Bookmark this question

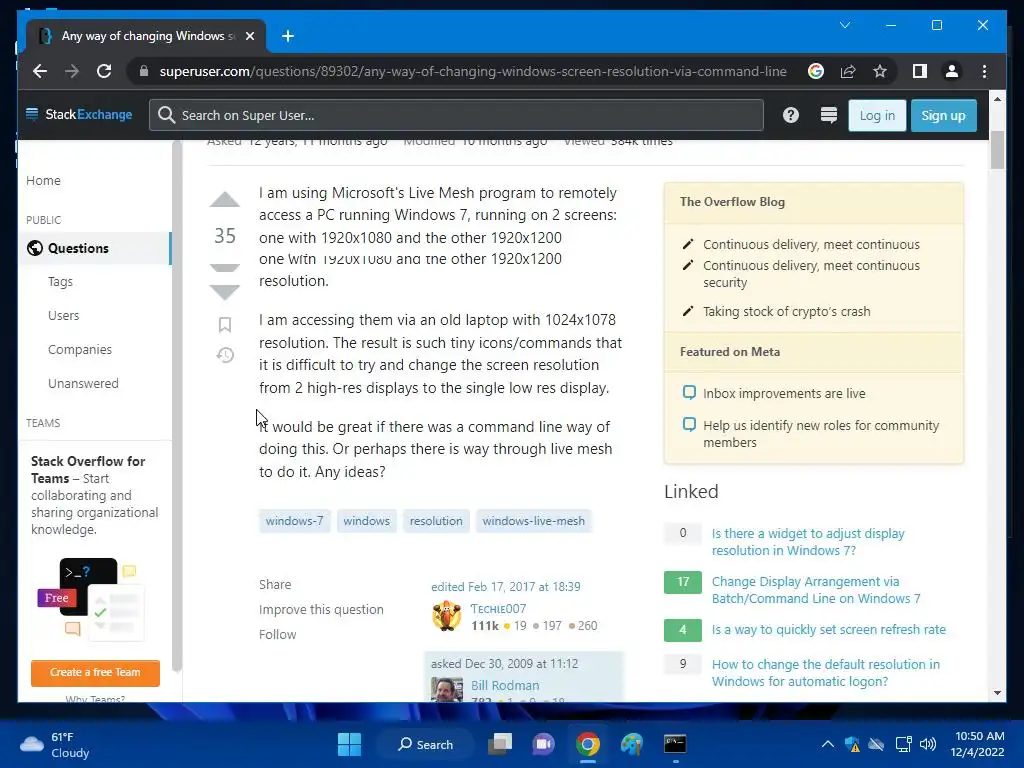coord(225,325)
